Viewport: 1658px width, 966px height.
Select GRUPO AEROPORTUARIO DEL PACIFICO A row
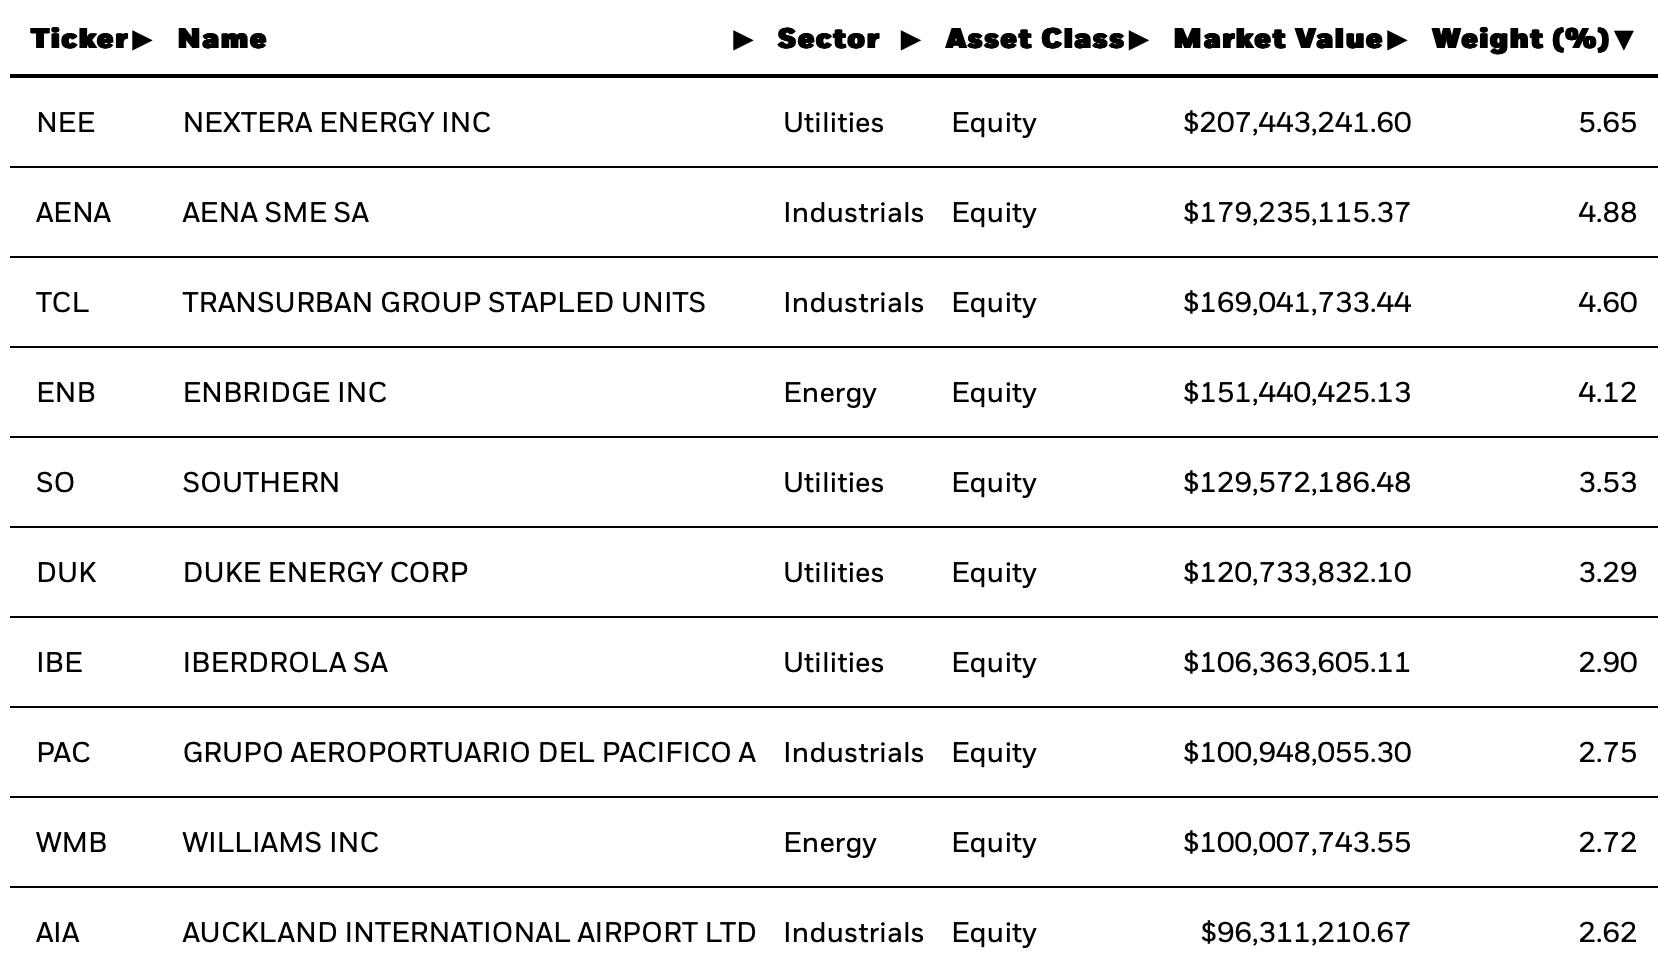(834, 752)
